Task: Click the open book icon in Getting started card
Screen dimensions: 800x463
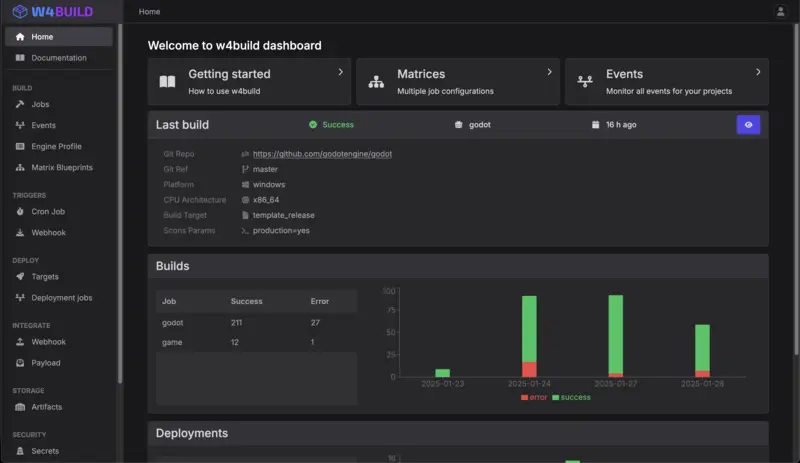Action: pos(167,82)
